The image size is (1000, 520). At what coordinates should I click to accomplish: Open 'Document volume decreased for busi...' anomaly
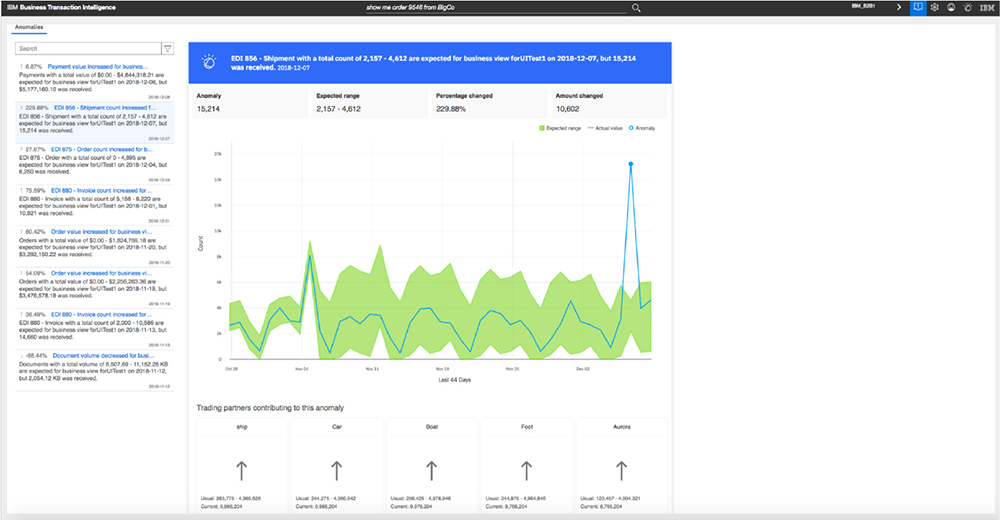pos(103,355)
